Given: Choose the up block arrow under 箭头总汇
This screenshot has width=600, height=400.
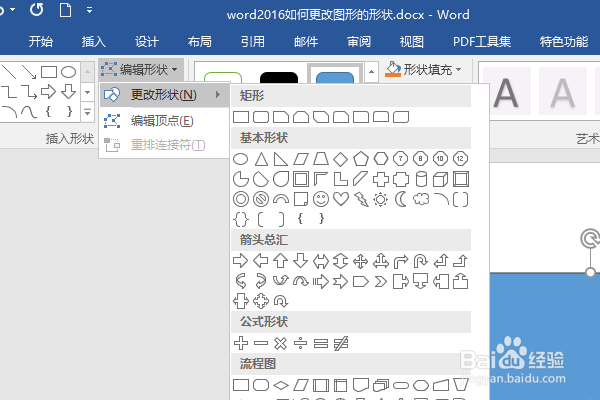Looking at the screenshot, I should point(280,261).
